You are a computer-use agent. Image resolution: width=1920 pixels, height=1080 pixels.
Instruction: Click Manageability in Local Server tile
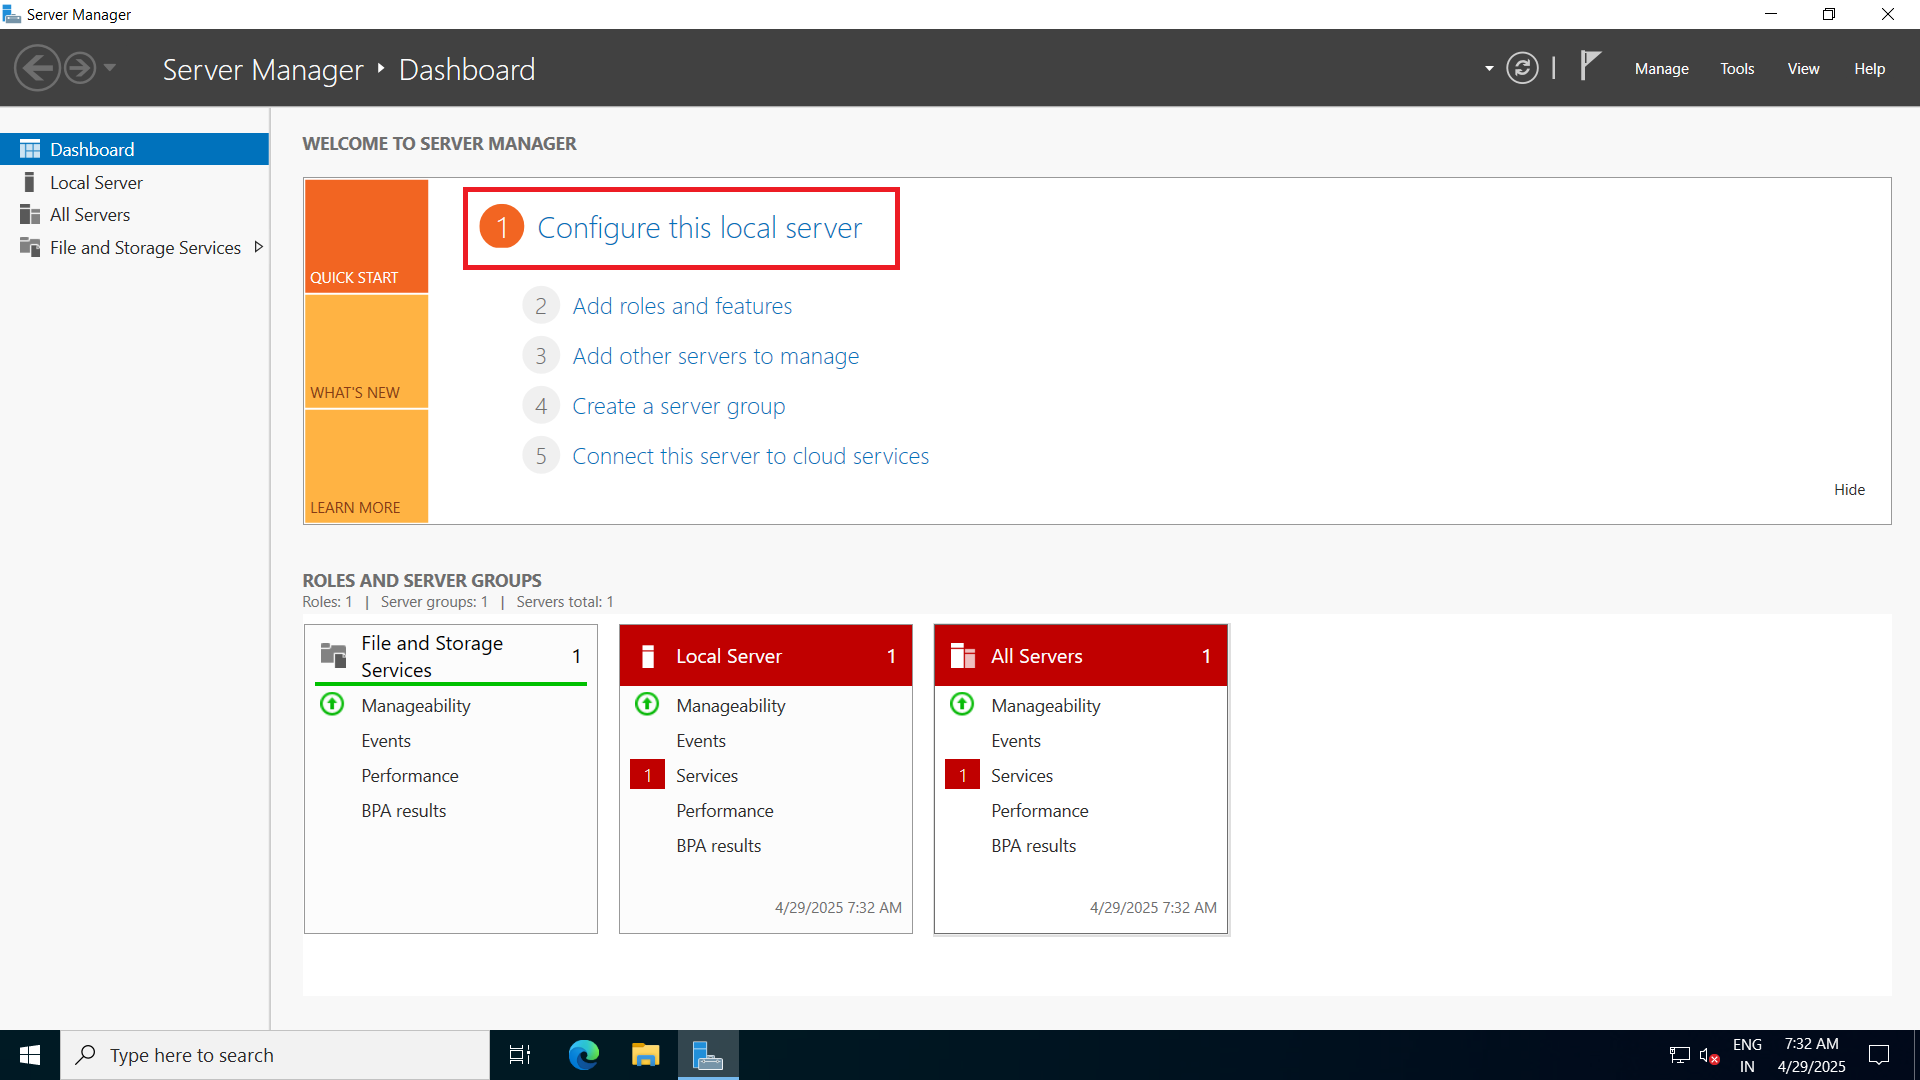[731, 705]
